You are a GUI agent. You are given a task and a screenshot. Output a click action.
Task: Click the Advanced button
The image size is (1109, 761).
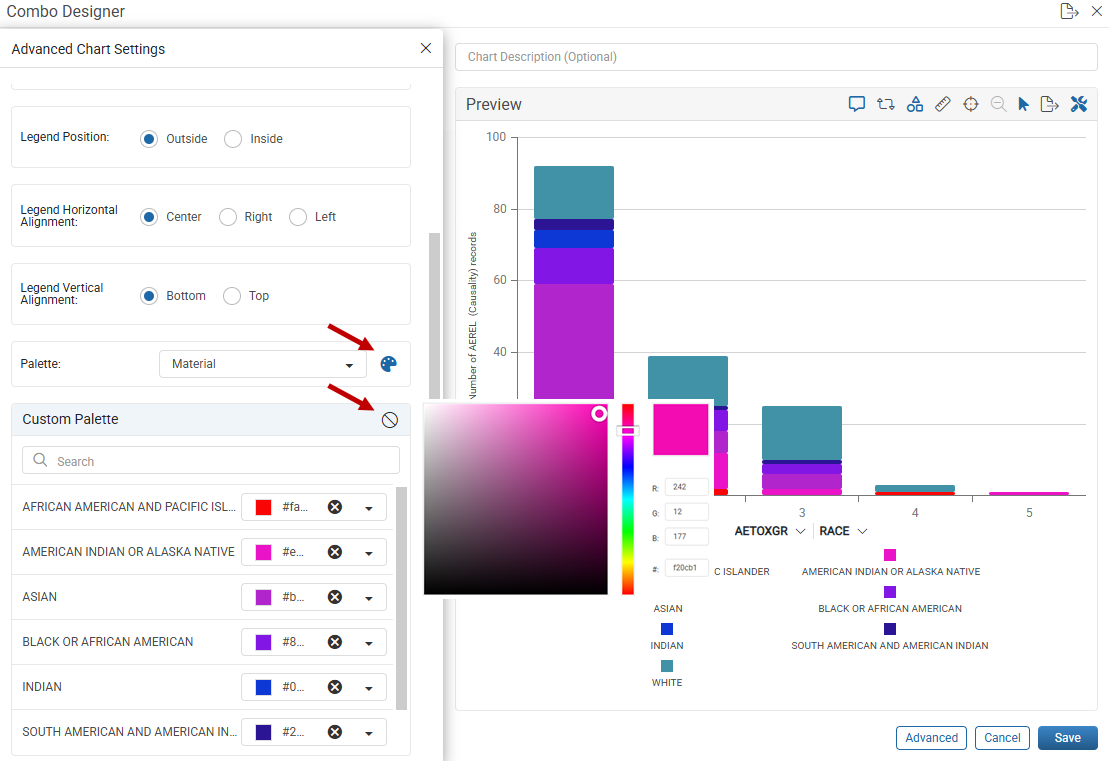[931, 738]
